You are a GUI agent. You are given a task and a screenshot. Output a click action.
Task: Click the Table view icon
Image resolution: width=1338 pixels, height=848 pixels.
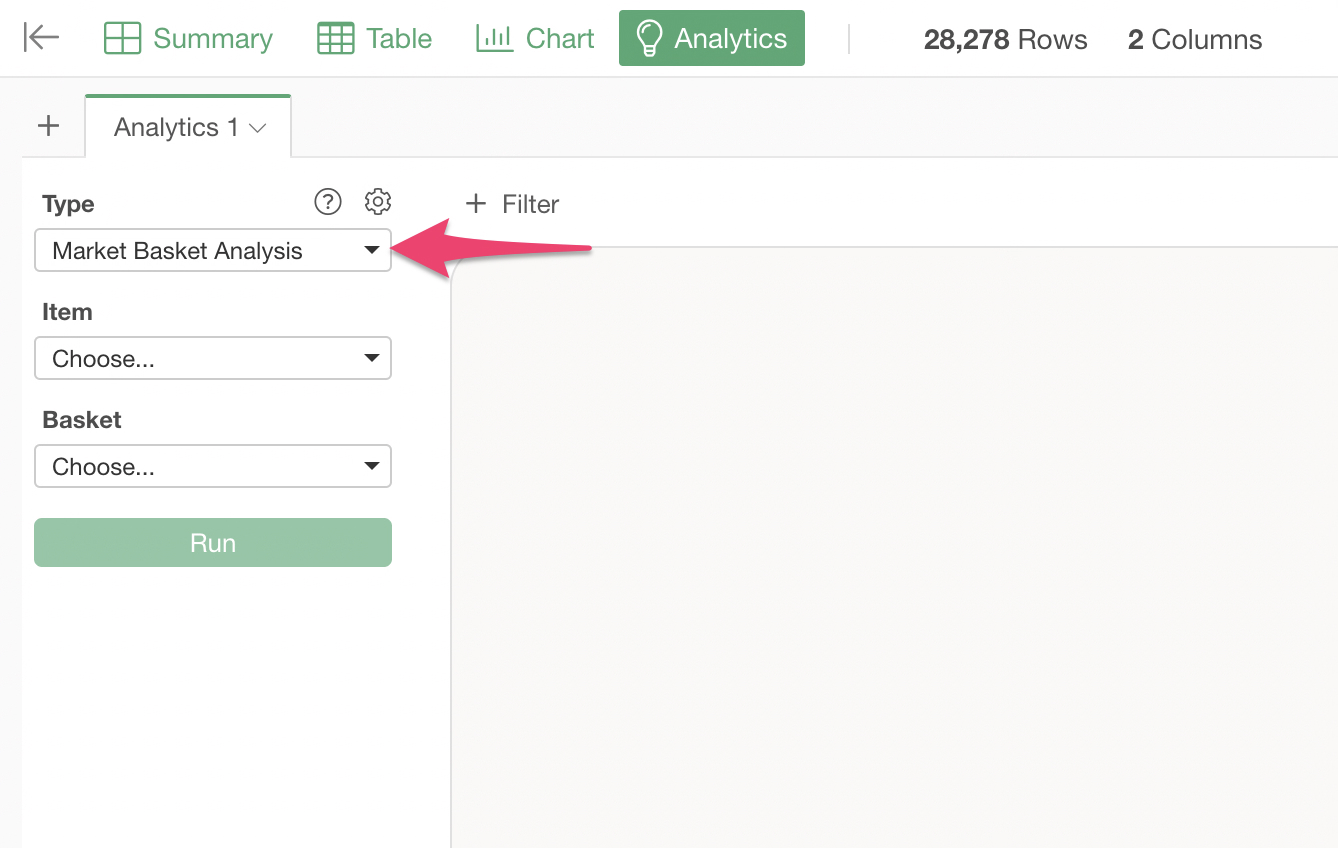[x=335, y=38]
